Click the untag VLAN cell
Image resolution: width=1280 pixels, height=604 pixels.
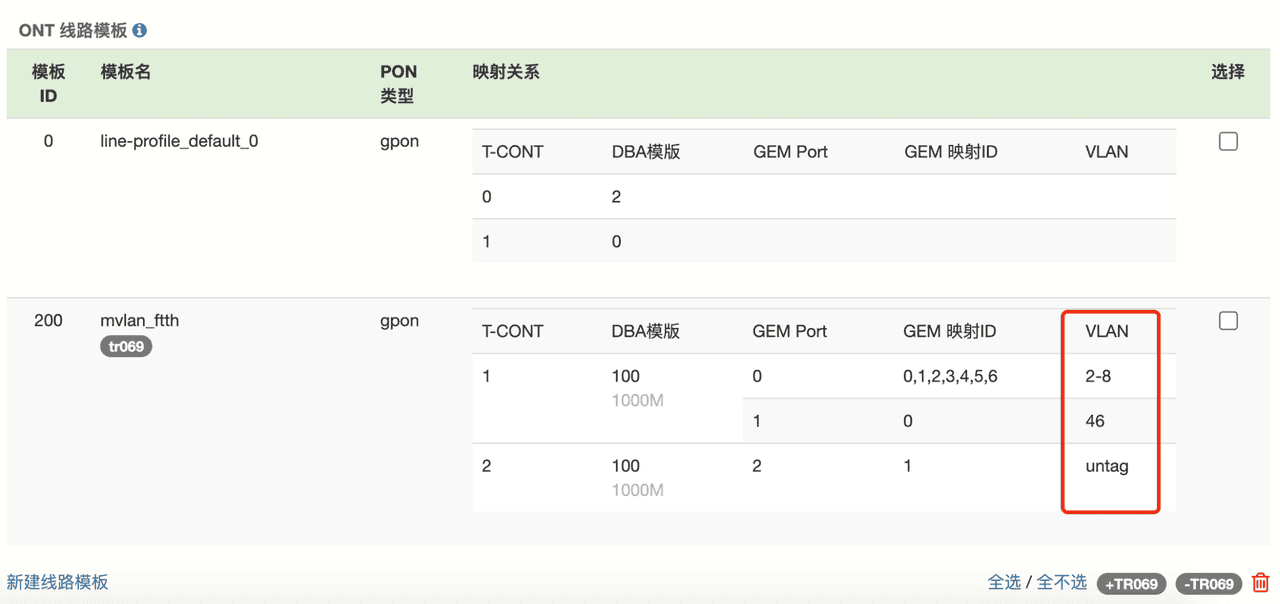(1106, 466)
